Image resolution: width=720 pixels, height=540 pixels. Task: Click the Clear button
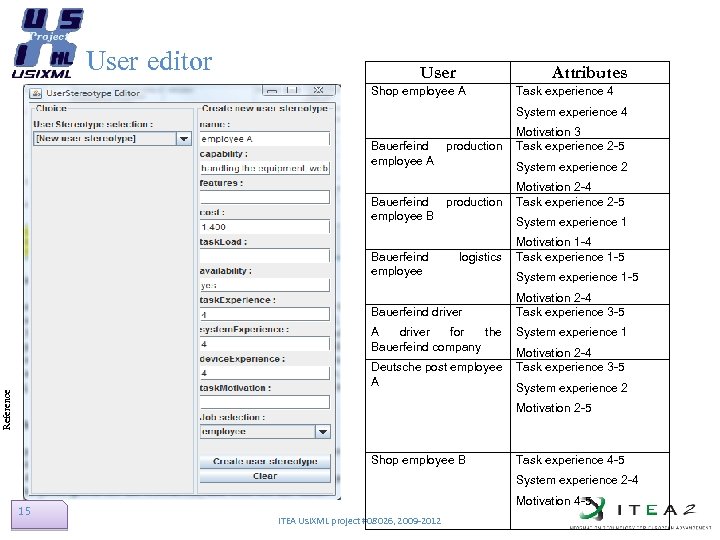pos(265,476)
